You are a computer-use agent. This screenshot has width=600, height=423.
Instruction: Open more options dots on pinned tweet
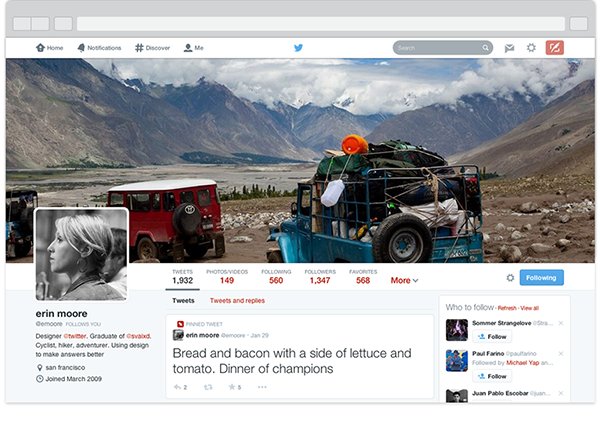click(262, 387)
